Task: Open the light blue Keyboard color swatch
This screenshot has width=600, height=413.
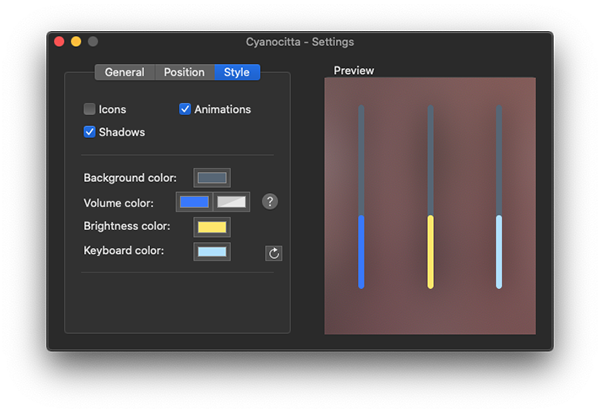Action: 212,251
